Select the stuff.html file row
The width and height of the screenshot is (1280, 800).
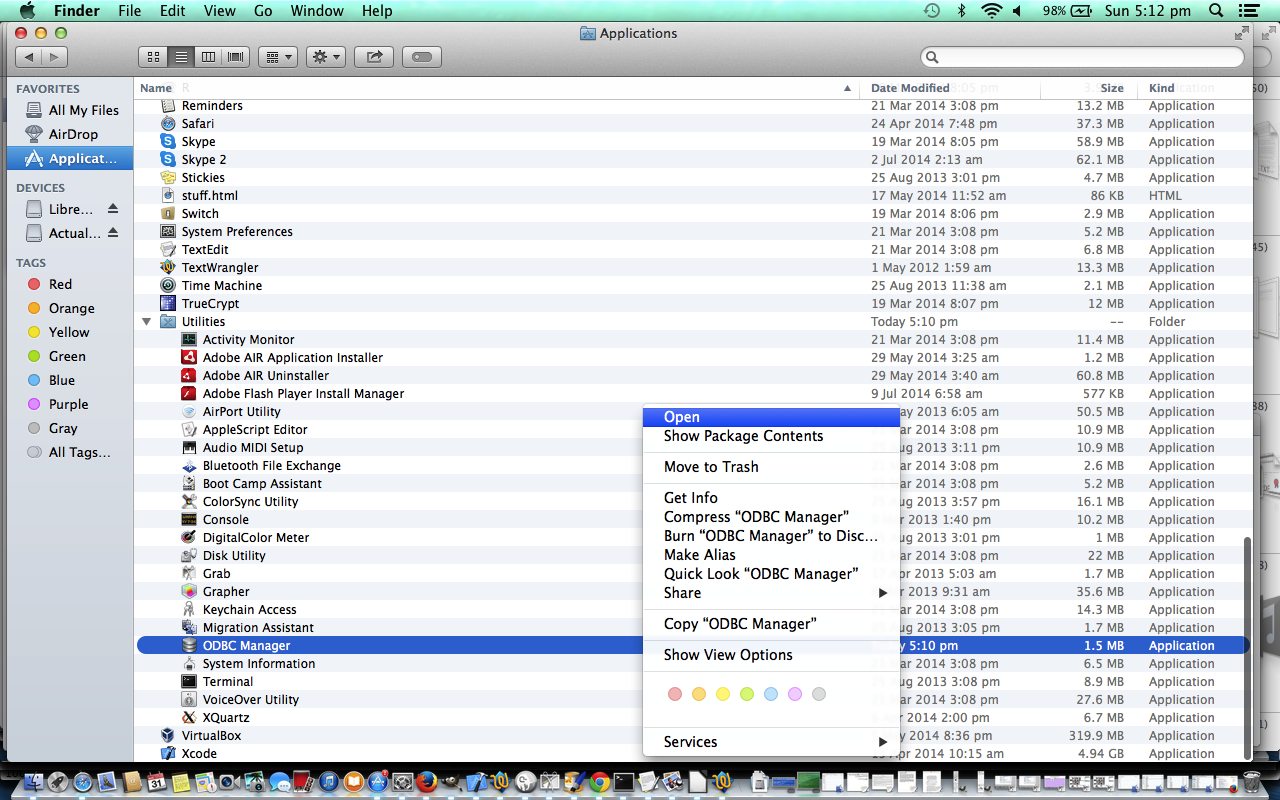[x=693, y=195]
